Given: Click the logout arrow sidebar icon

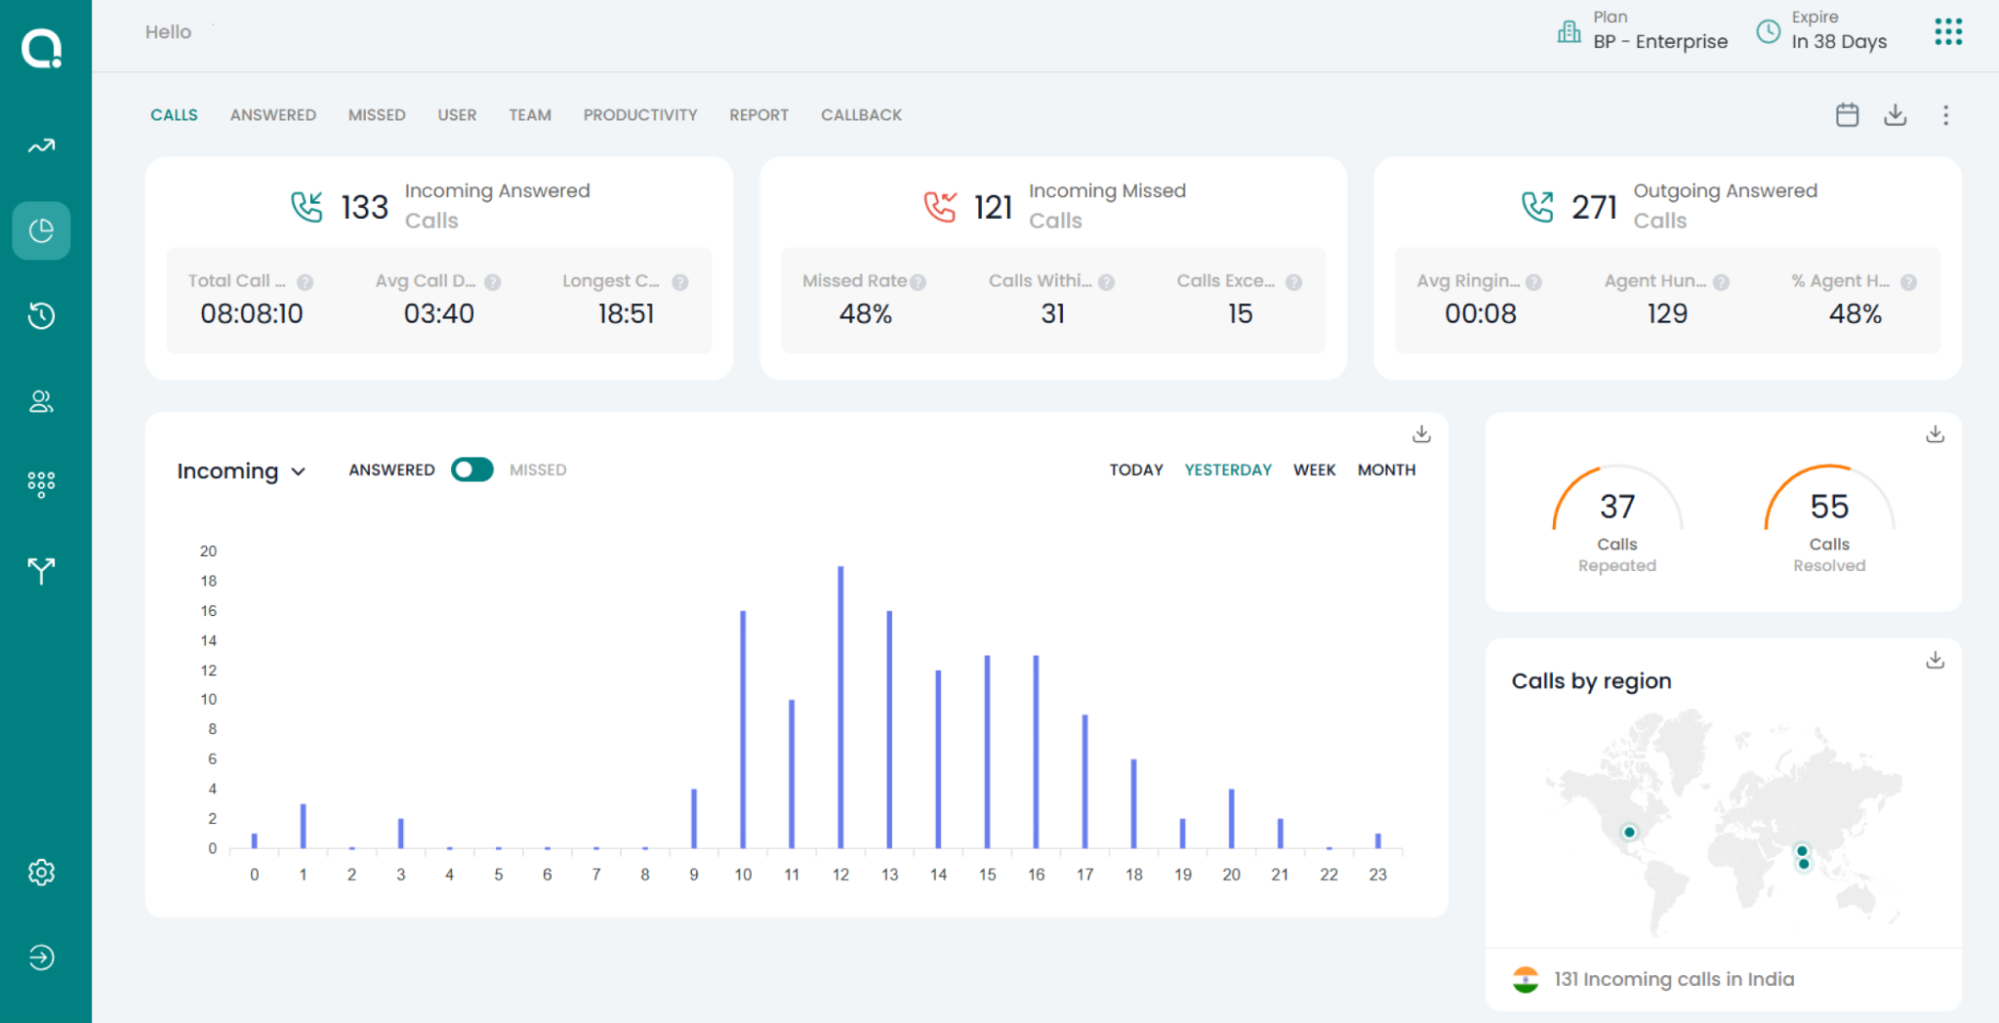Looking at the screenshot, I should [x=41, y=957].
